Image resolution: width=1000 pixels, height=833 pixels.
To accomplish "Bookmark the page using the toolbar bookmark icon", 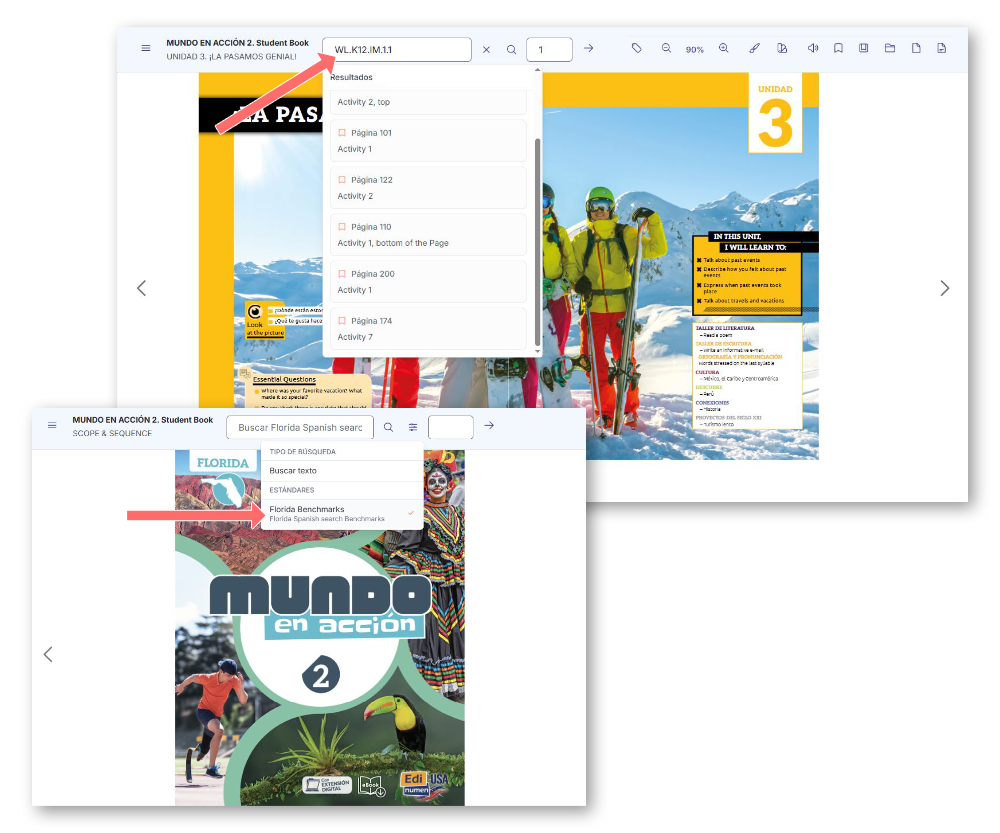I will click(839, 48).
